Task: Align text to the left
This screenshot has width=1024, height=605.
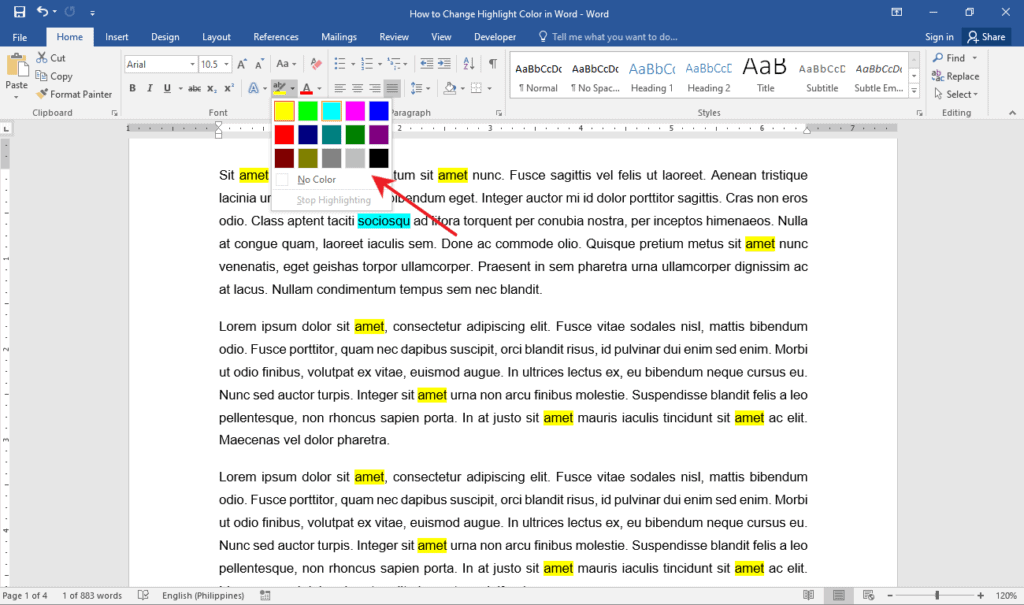Action: 340,88
